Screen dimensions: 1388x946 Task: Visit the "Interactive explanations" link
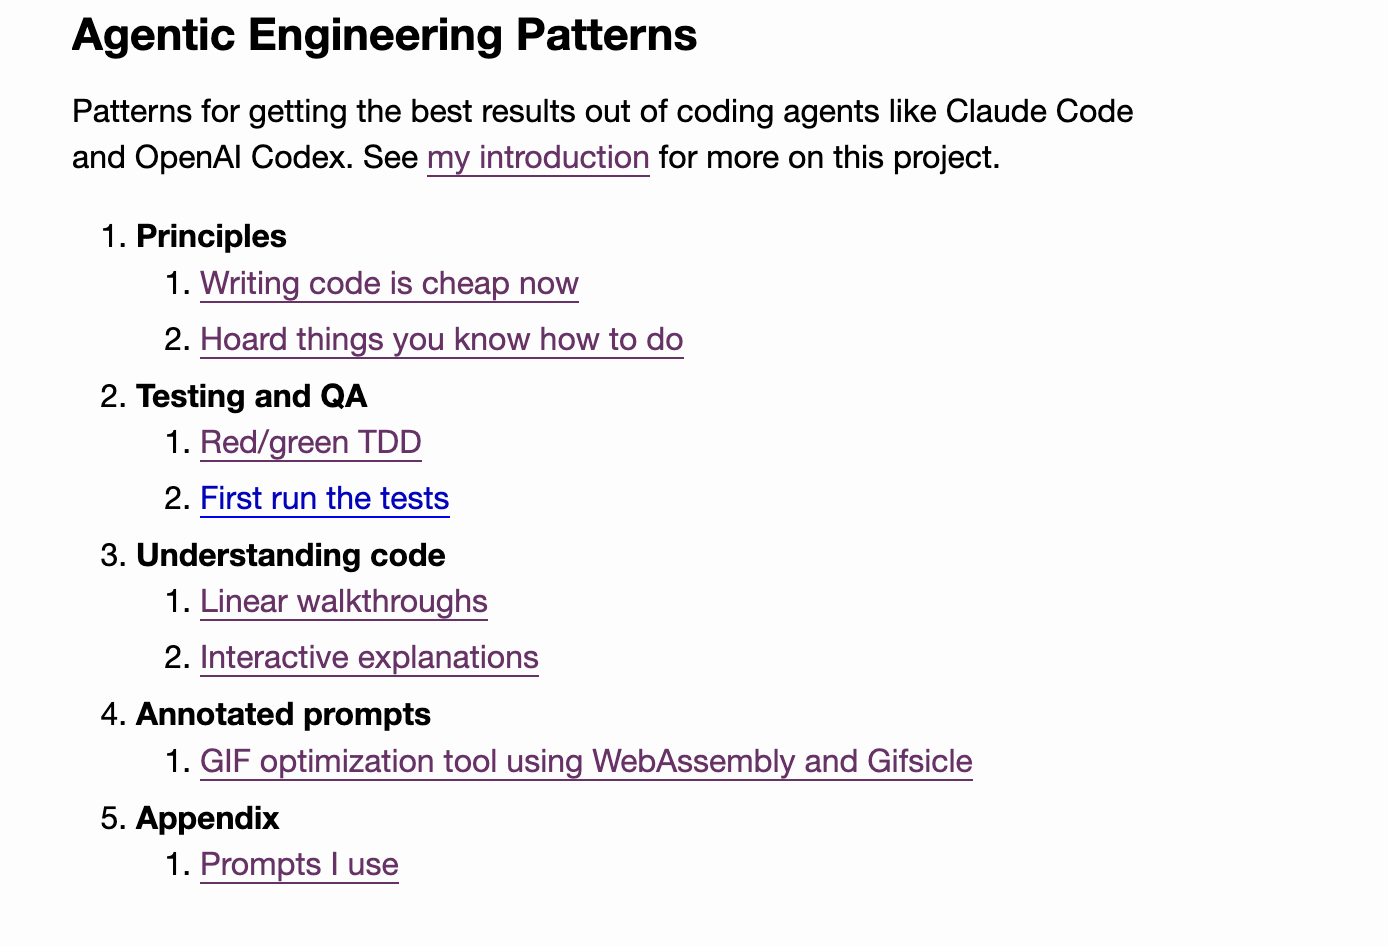click(x=369, y=658)
